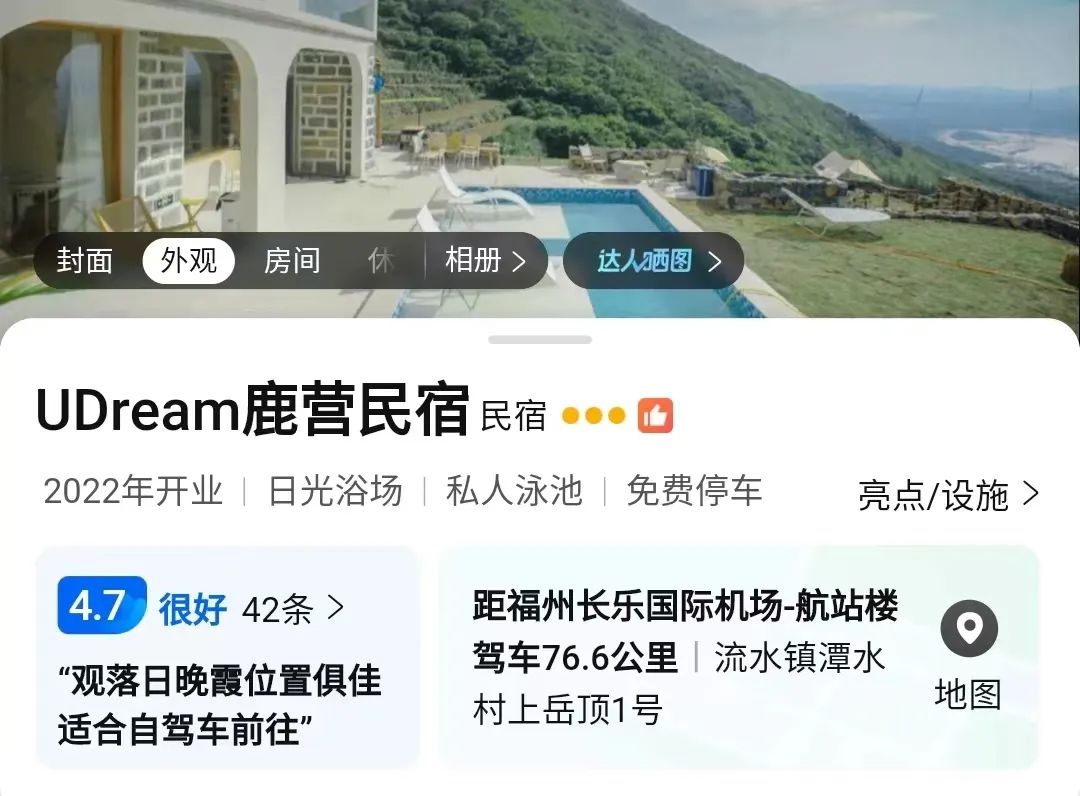Open the 42条 reviews arrow
The image size is (1080, 796).
(x=335, y=607)
